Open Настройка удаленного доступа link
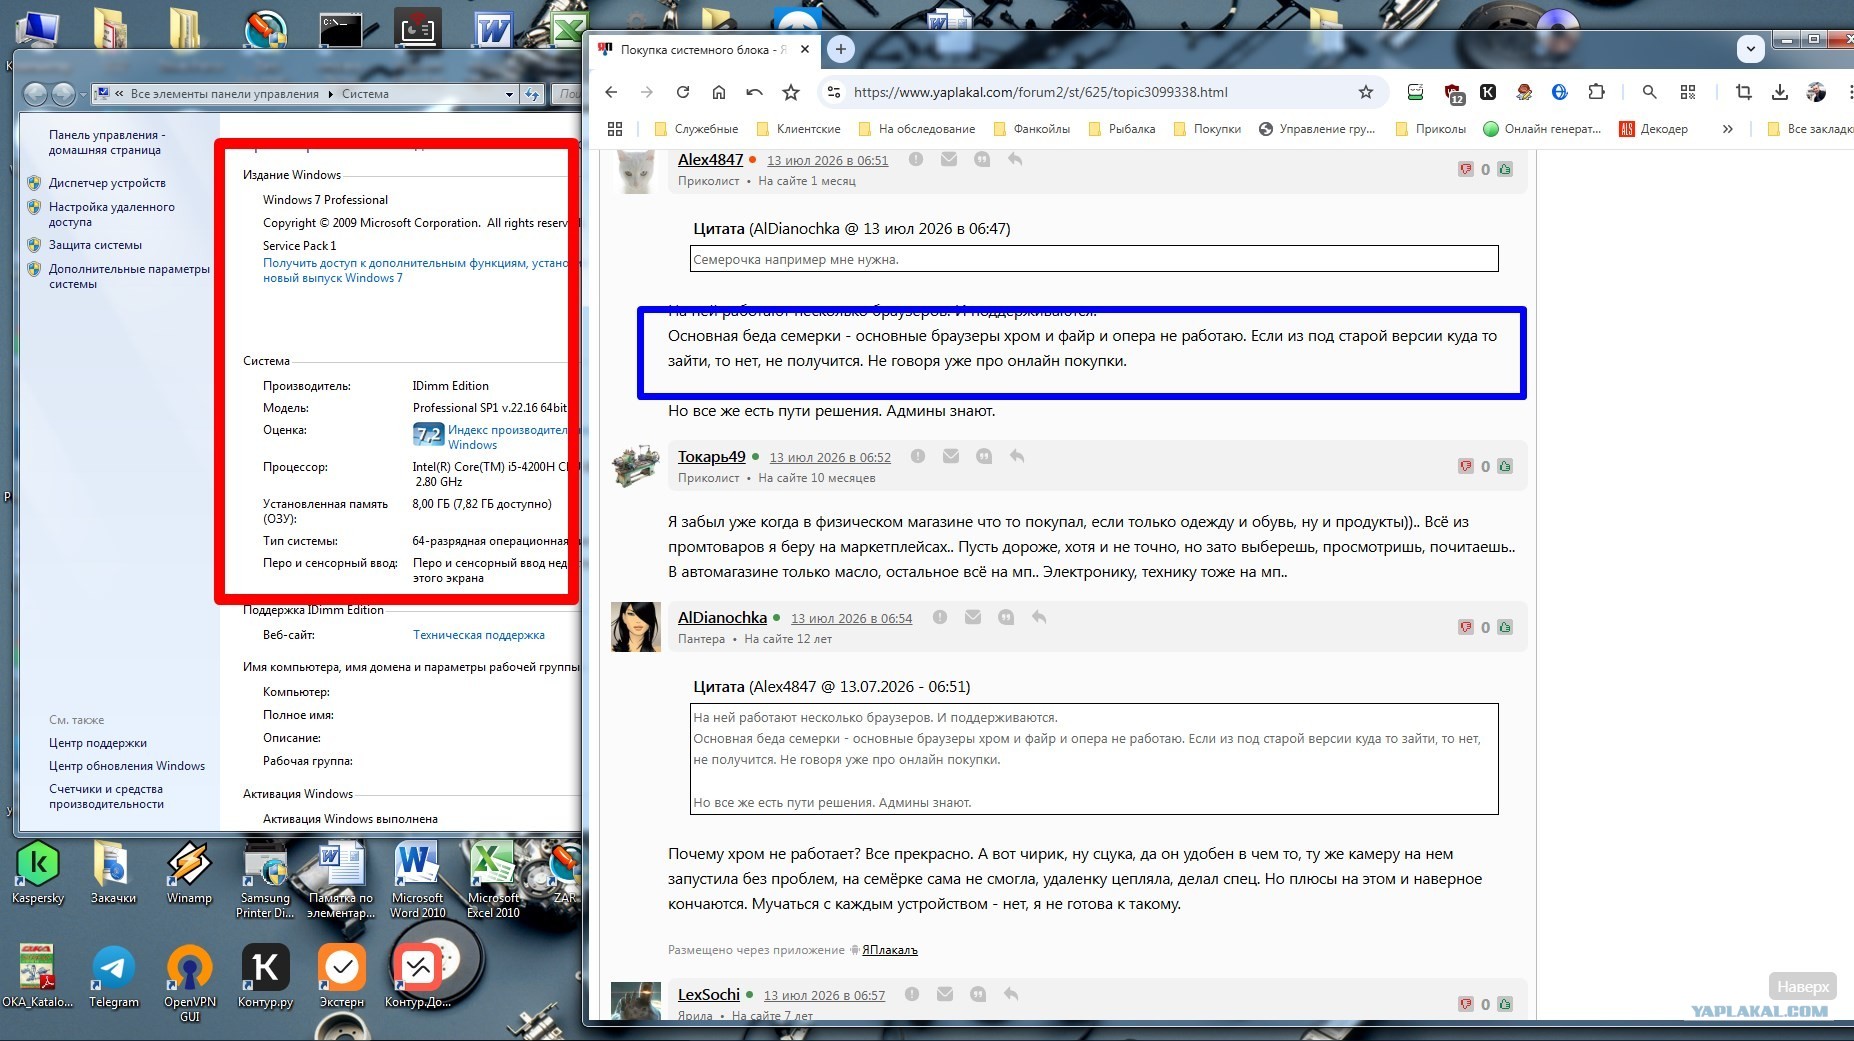Screen dimensions: 1854x1041 click(112, 214)
